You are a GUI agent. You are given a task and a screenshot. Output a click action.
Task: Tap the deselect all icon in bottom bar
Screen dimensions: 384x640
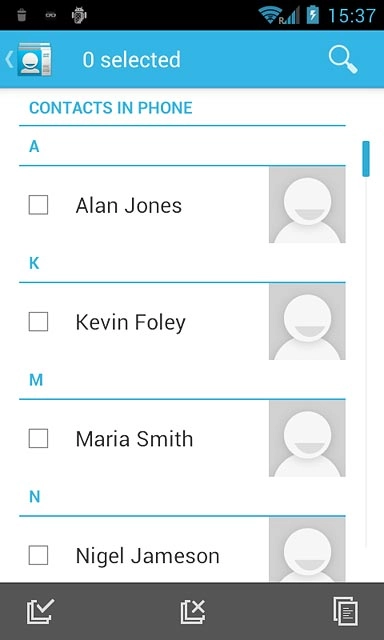(193, 611)
